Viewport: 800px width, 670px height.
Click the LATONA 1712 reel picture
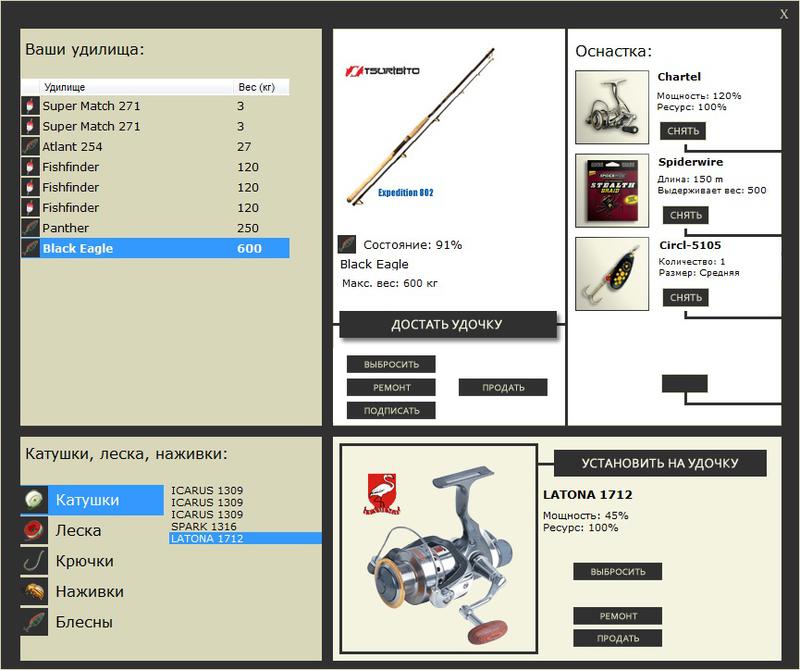point(439,549)
